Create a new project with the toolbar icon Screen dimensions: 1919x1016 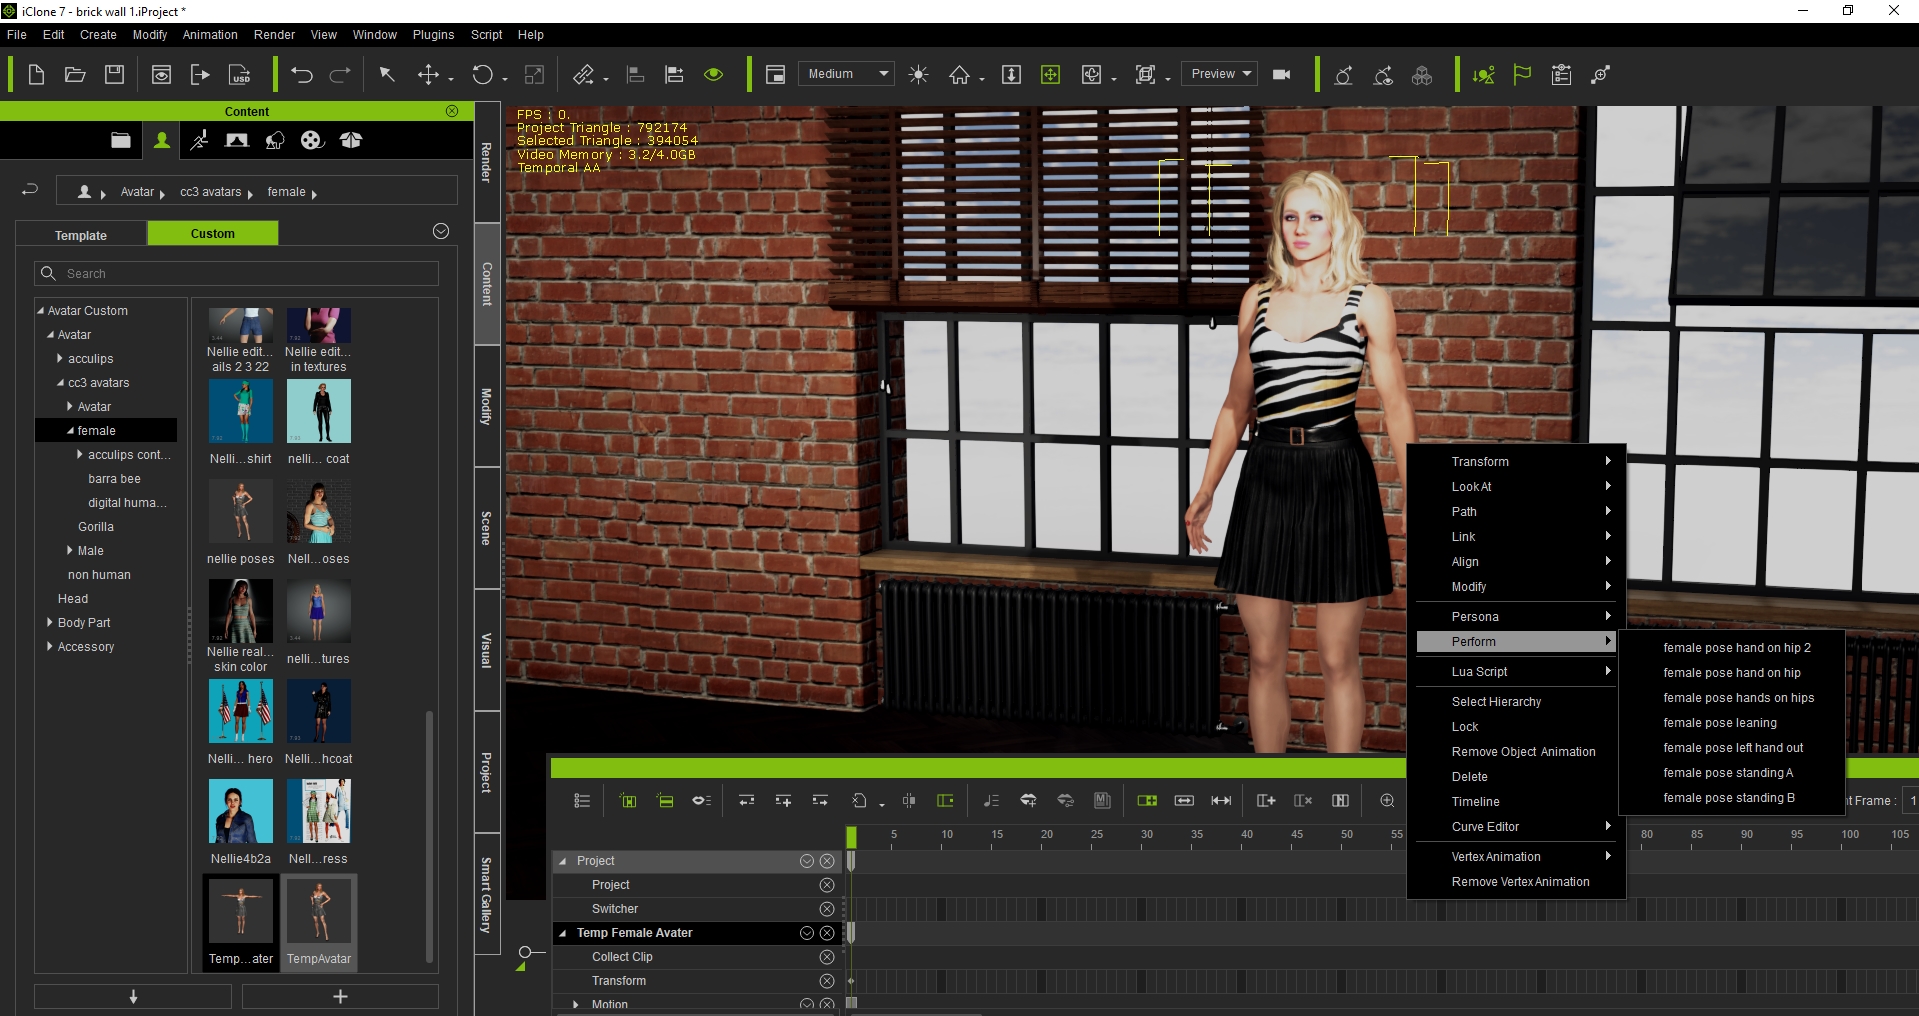[x=36, y=75]
